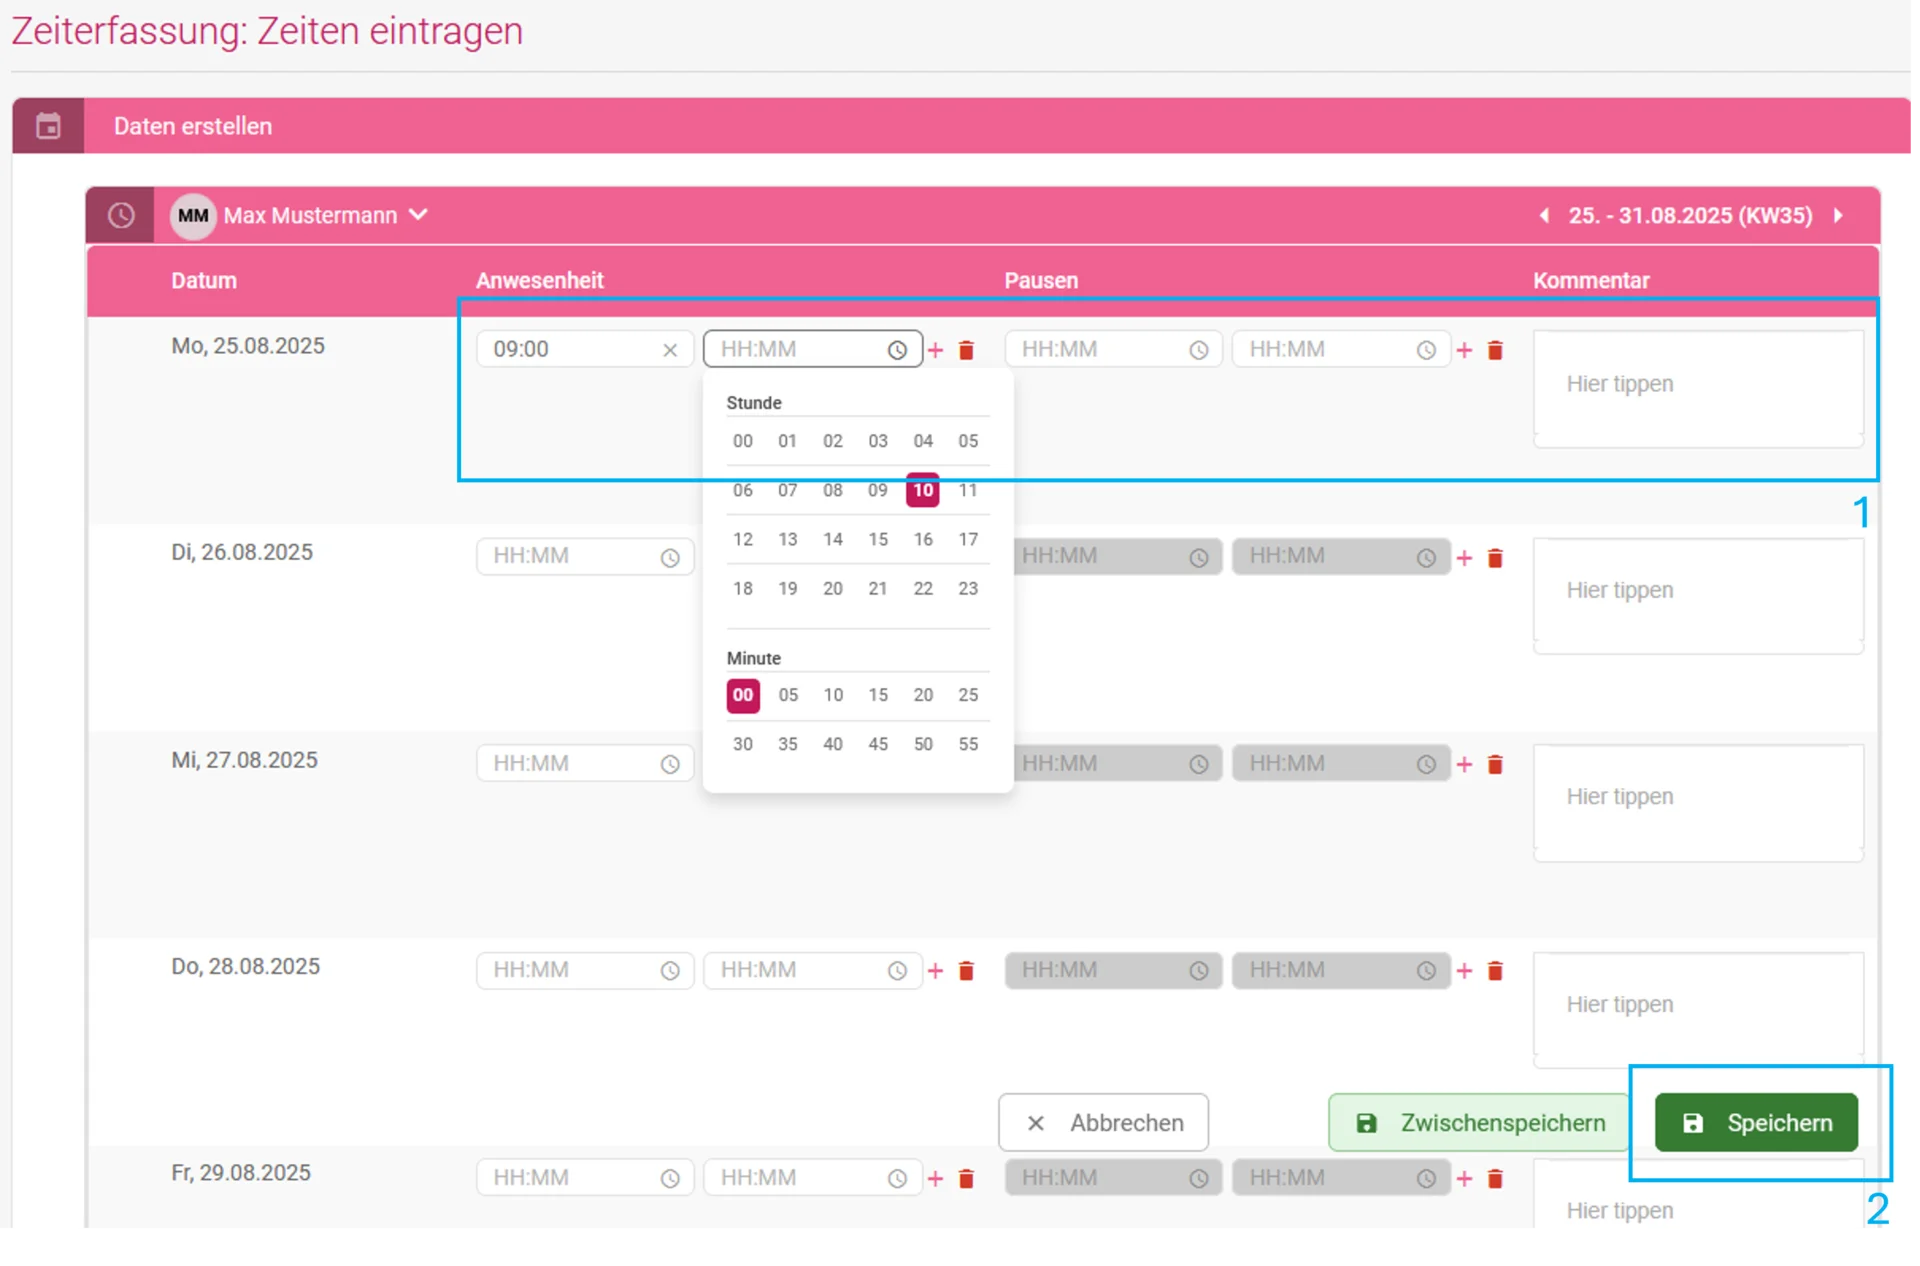This screenshot has height=1266, width=1920.
Task: Click the Friday attendance start time field
Action: point(585,1178)
